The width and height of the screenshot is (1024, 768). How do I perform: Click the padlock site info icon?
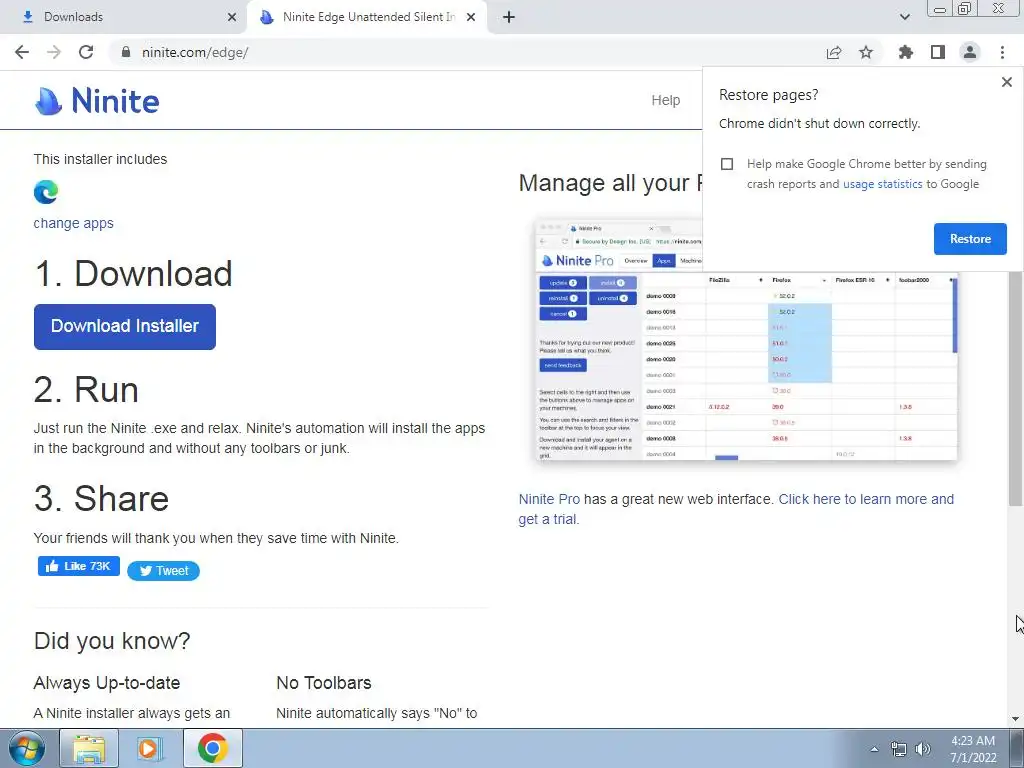[125, 52]
